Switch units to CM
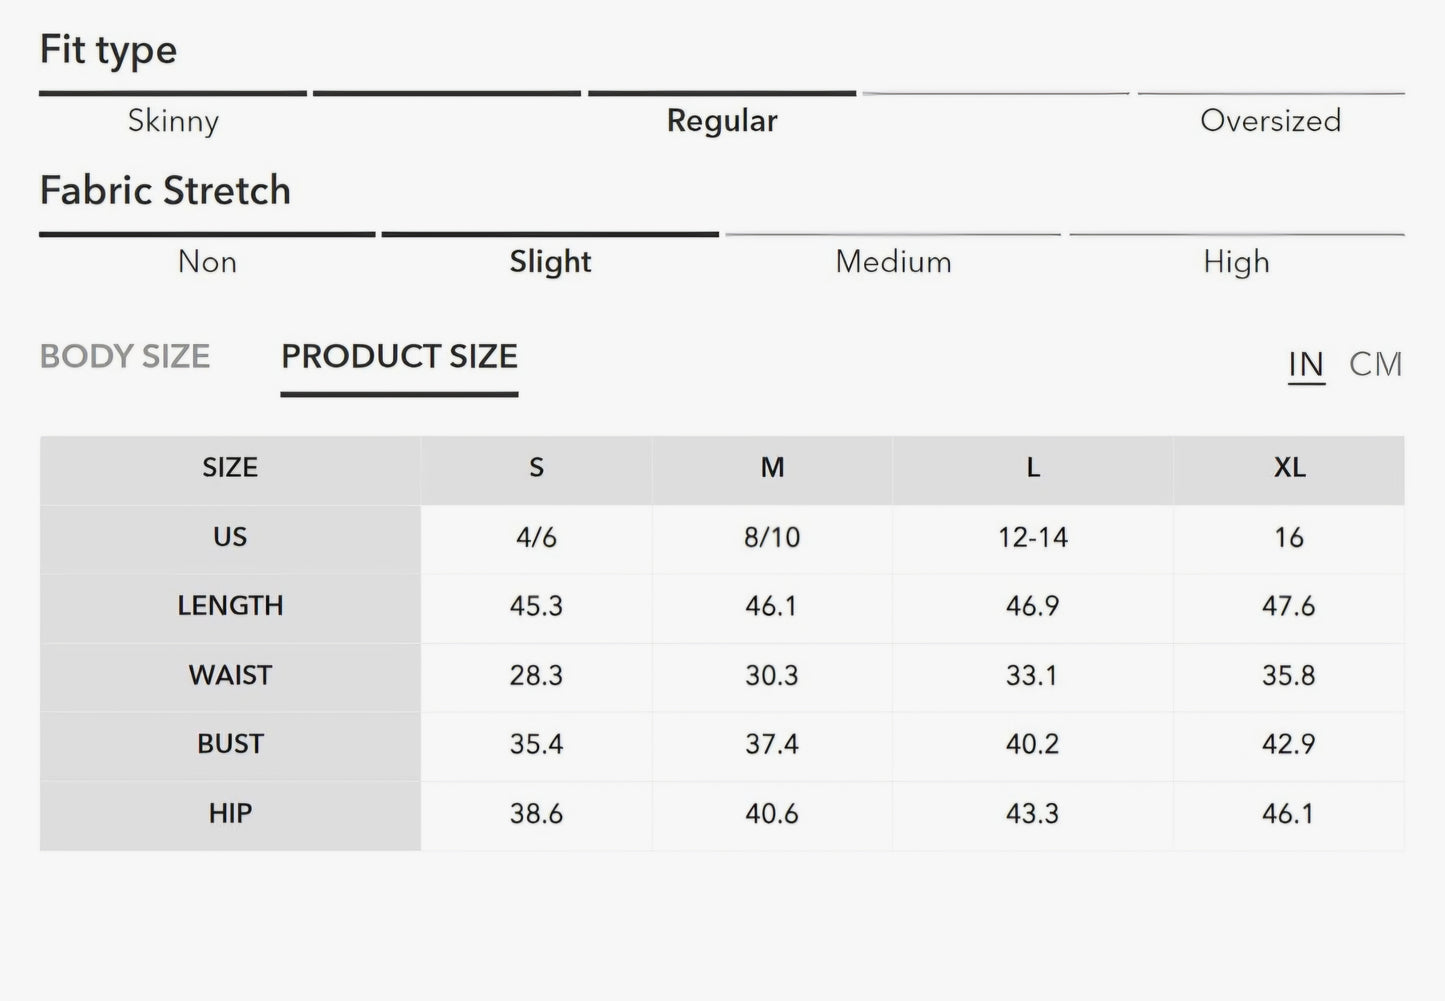Screen dimensions: 1445x1001 [x=1375, y=364]
